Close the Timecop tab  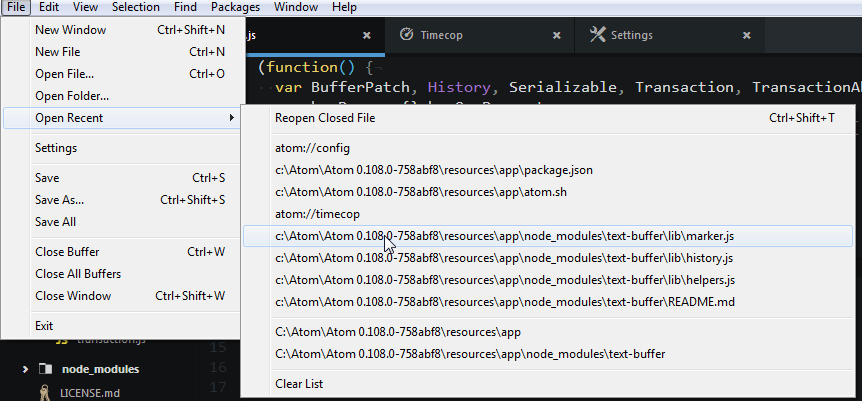pyautogui.click(x=557, y=35)
